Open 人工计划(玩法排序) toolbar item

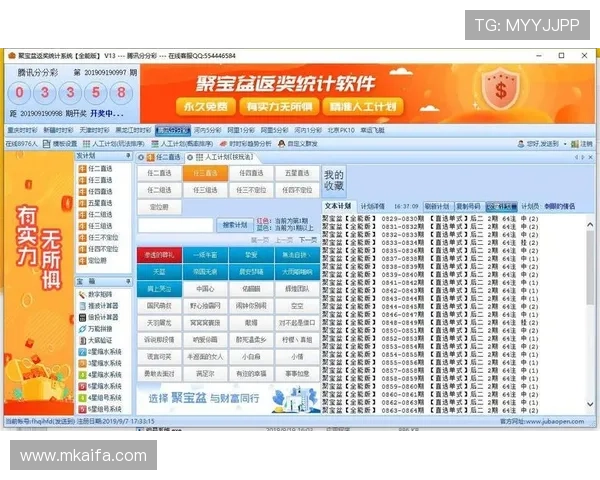coord(114,144)
